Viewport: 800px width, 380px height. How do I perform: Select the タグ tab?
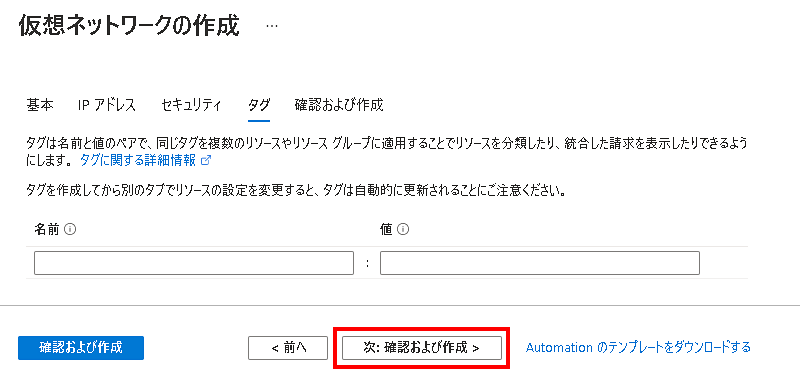tap(259, 106)
